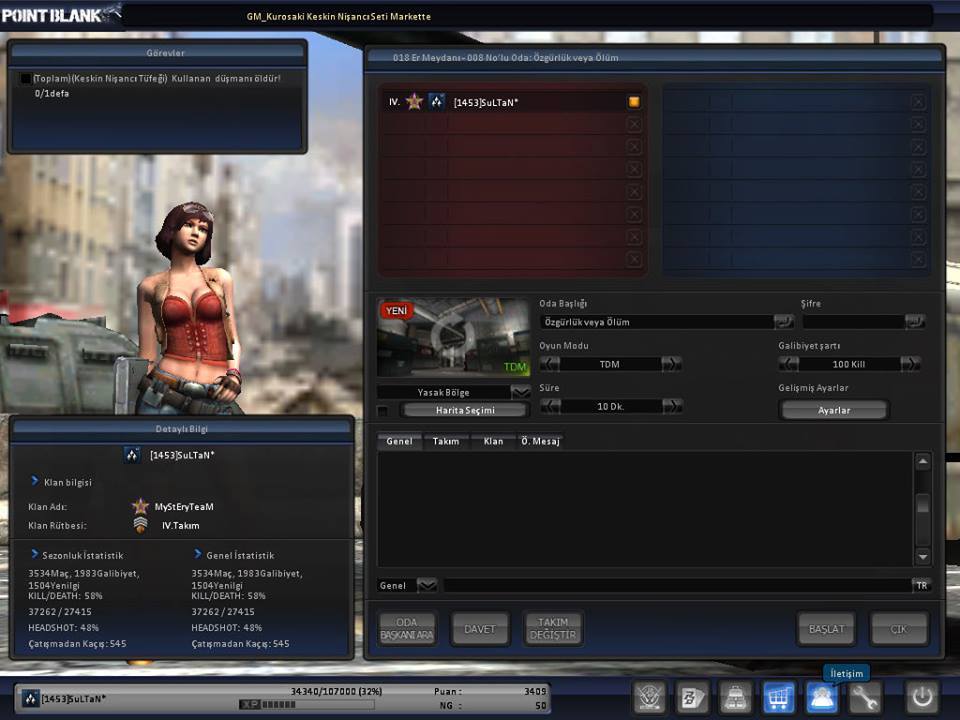Click the chevron rank icon beside IV.Takım

pos(140,525)
